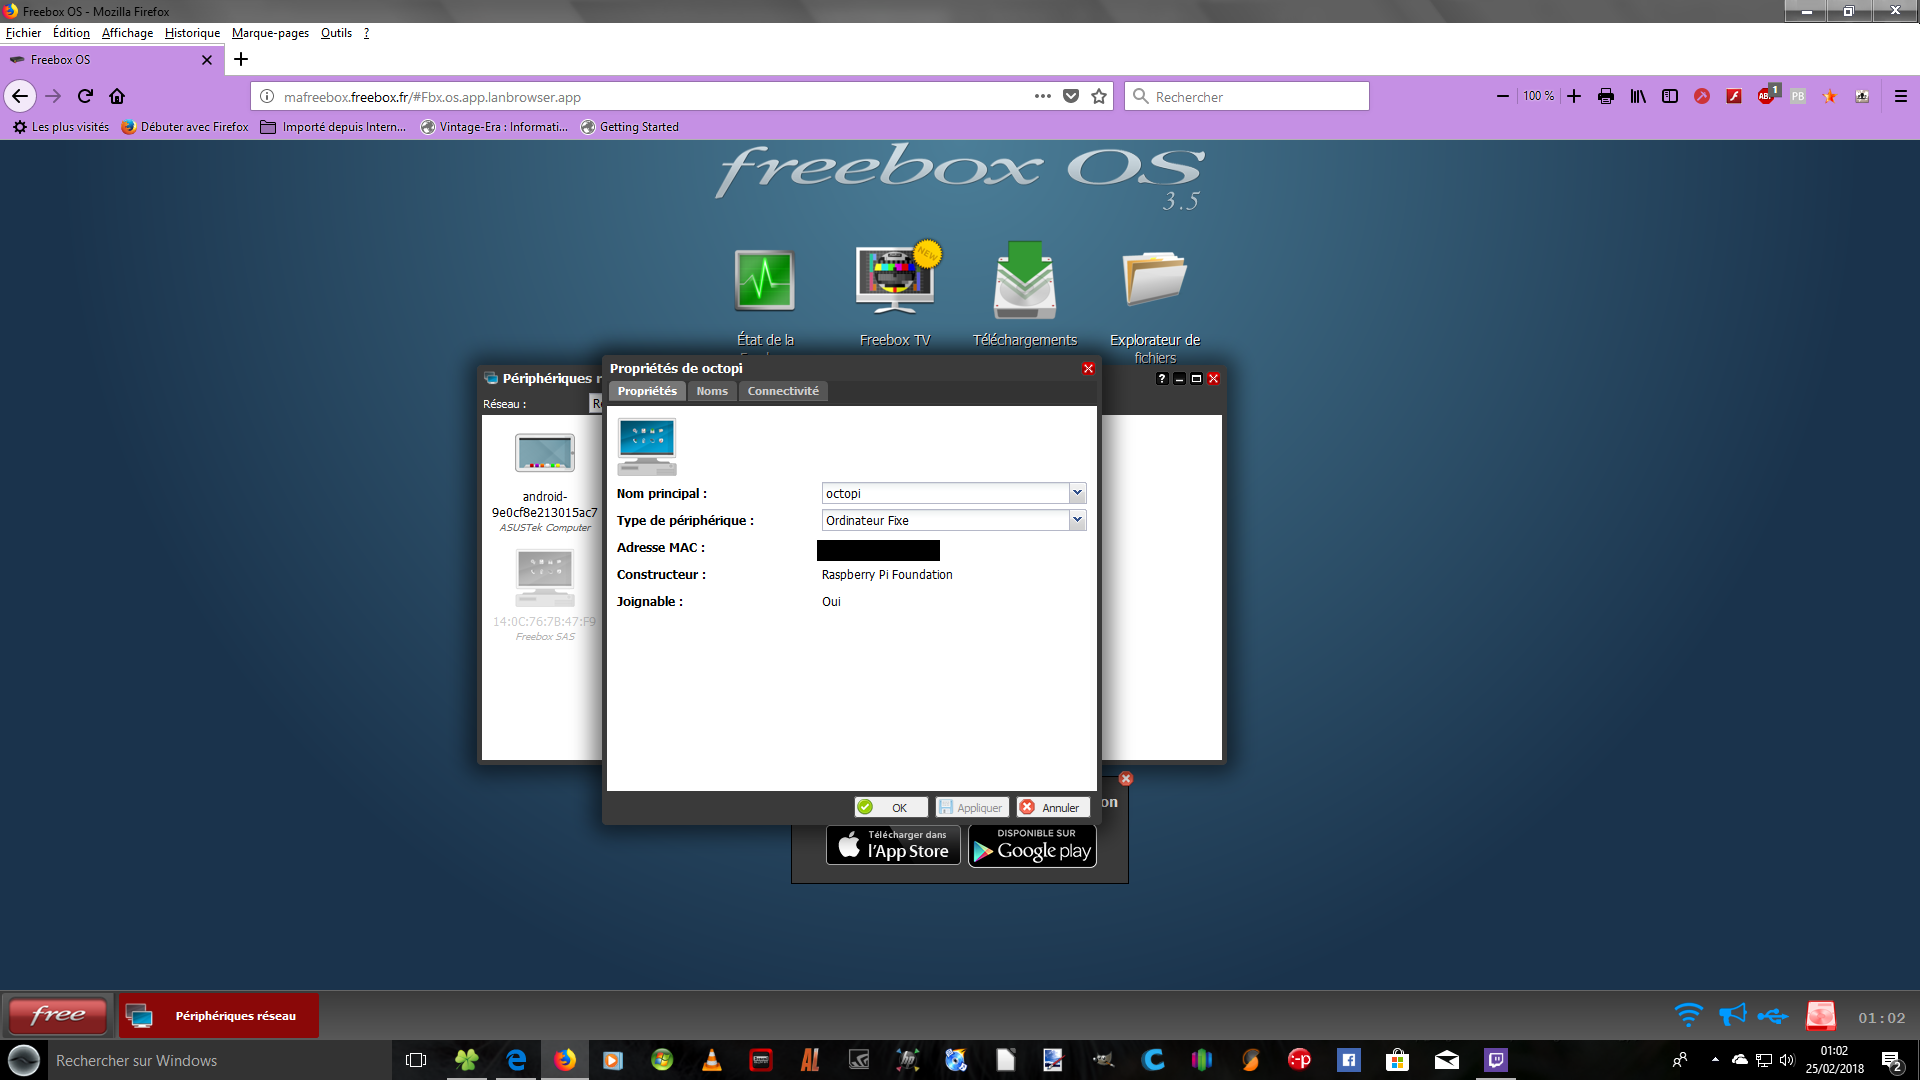Click help icon in Périphériques réseau window
The height and width of the screenshot is (1080, 1920).
pos(1162,378)
